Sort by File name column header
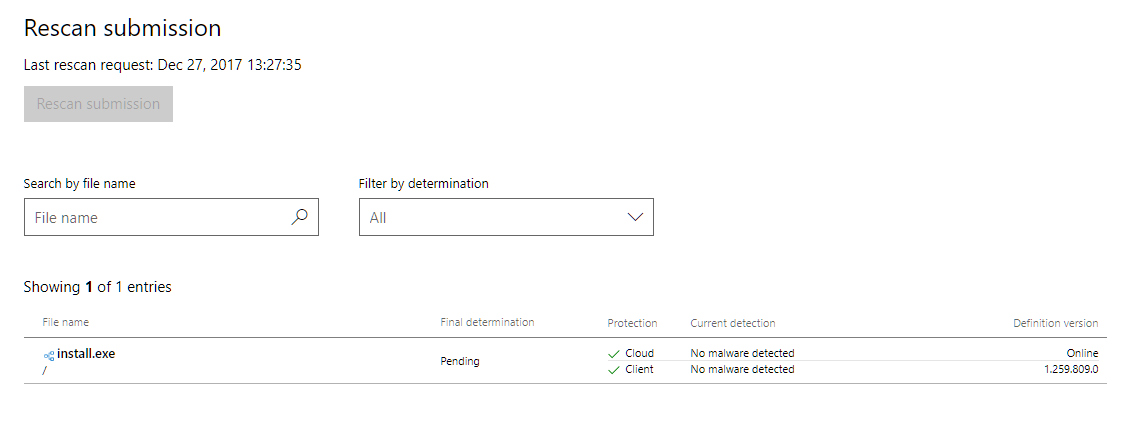This screenshot has height=429, width=1138. pyautogui.click(x=65, y=322)
